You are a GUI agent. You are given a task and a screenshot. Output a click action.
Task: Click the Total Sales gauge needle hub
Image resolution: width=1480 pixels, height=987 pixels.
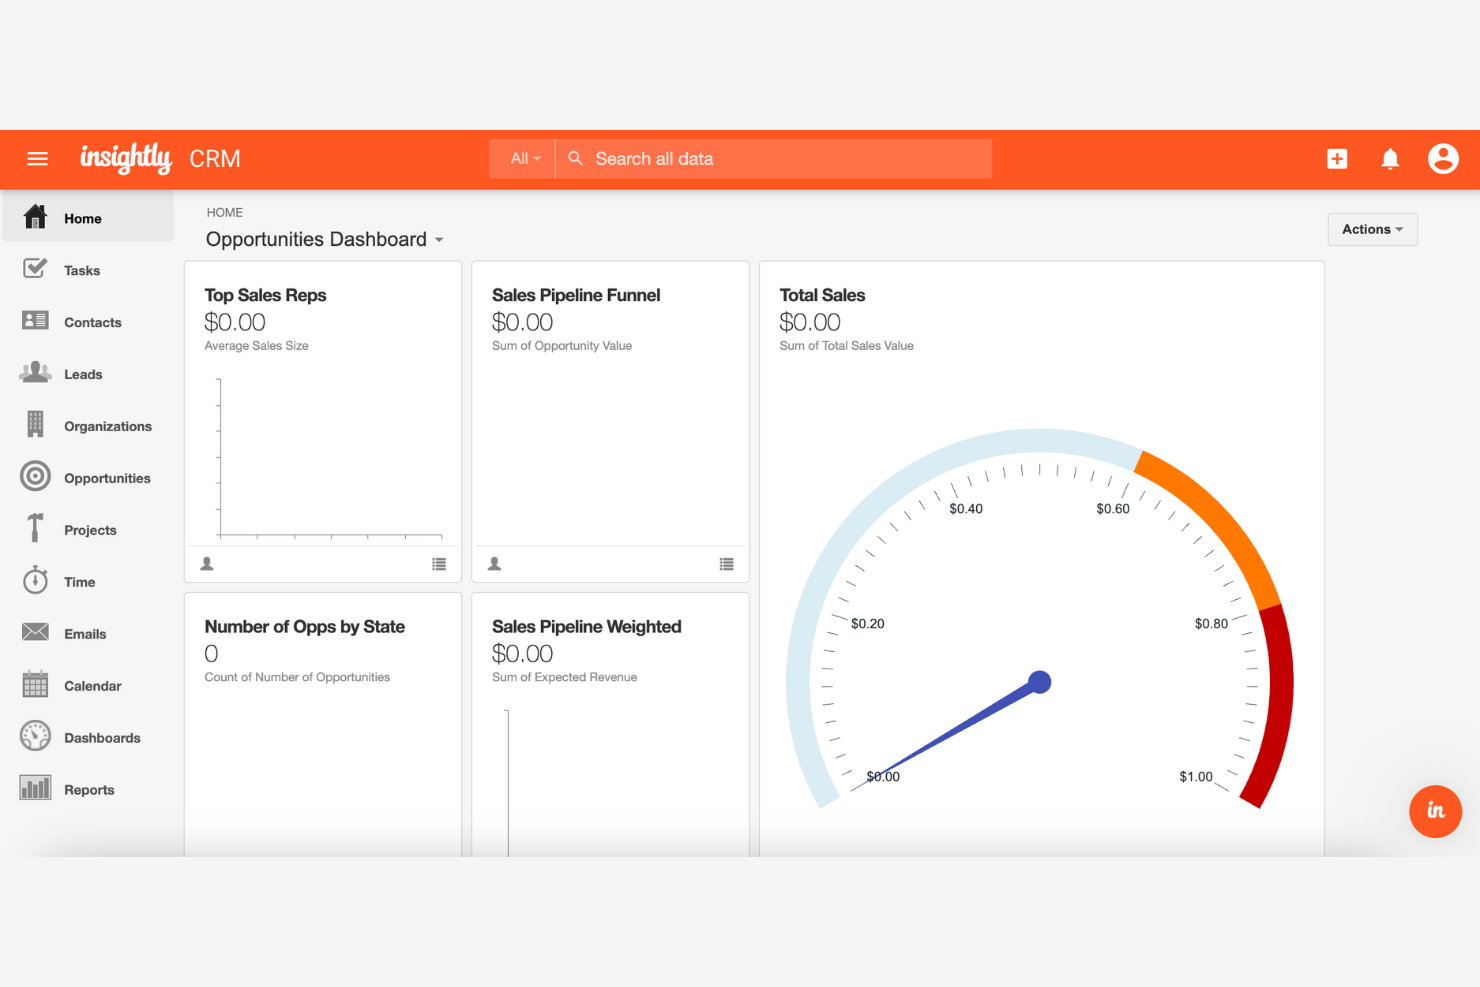click(1040, 682)
